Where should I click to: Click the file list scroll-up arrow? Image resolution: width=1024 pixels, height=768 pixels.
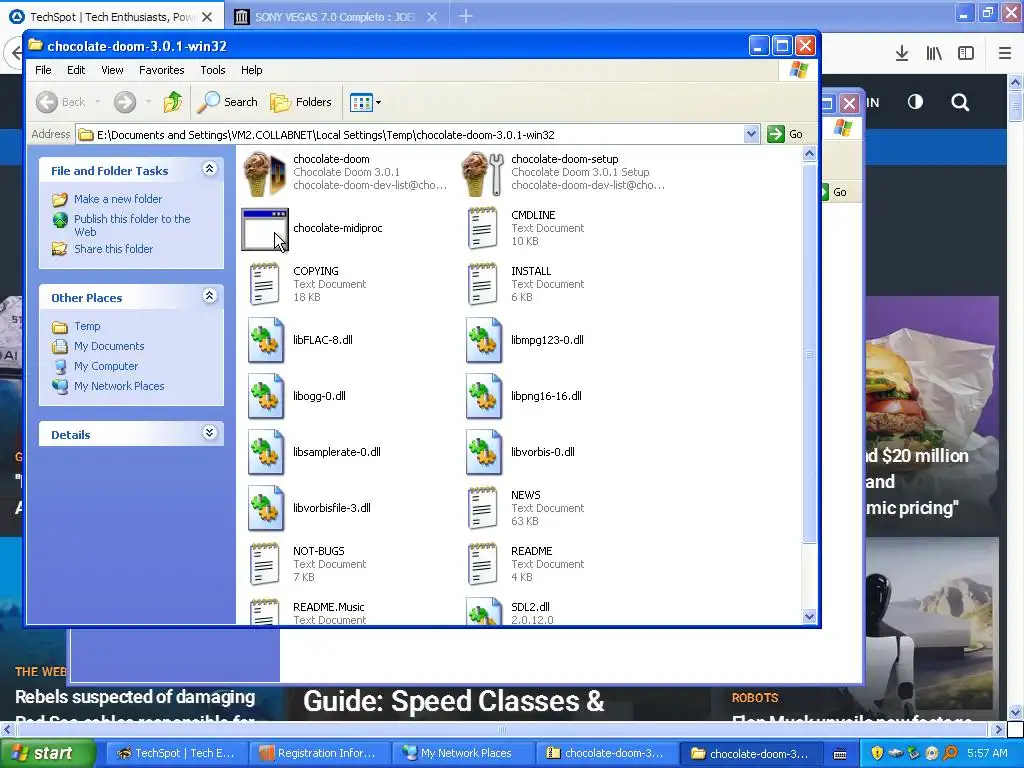coord(809,154)
